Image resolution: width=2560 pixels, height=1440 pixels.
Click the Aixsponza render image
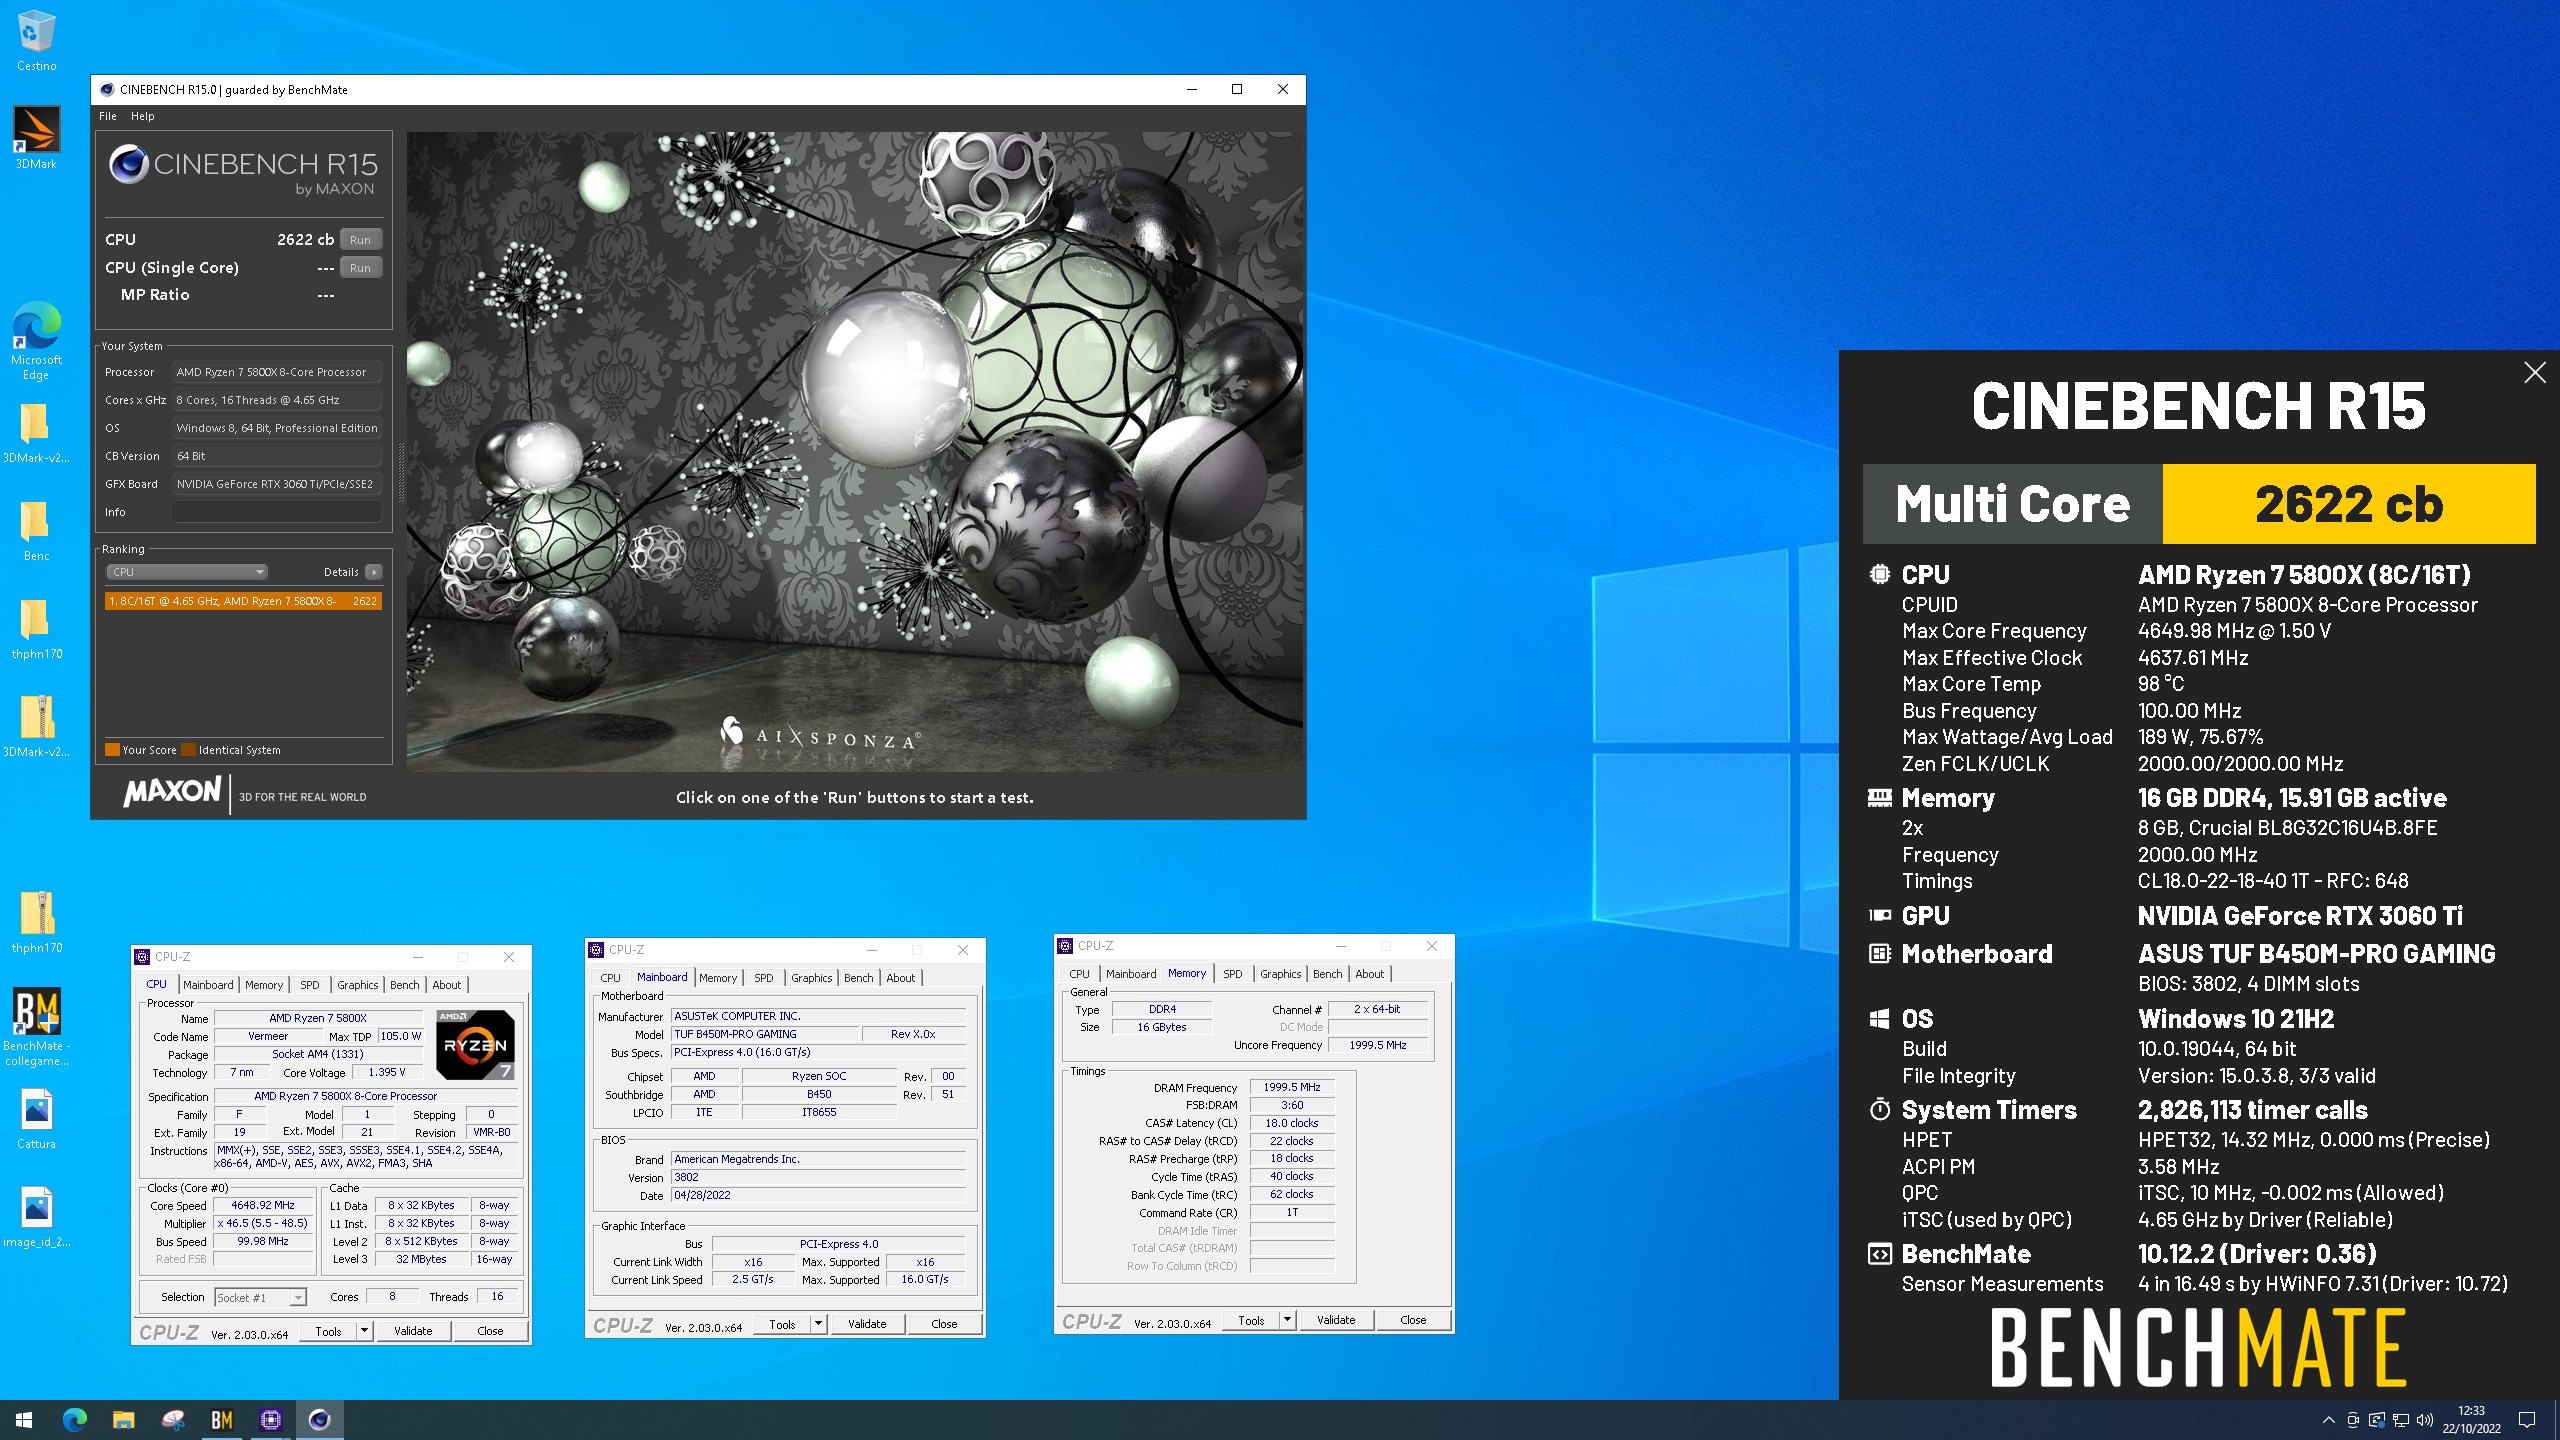[x=854, y=451]
